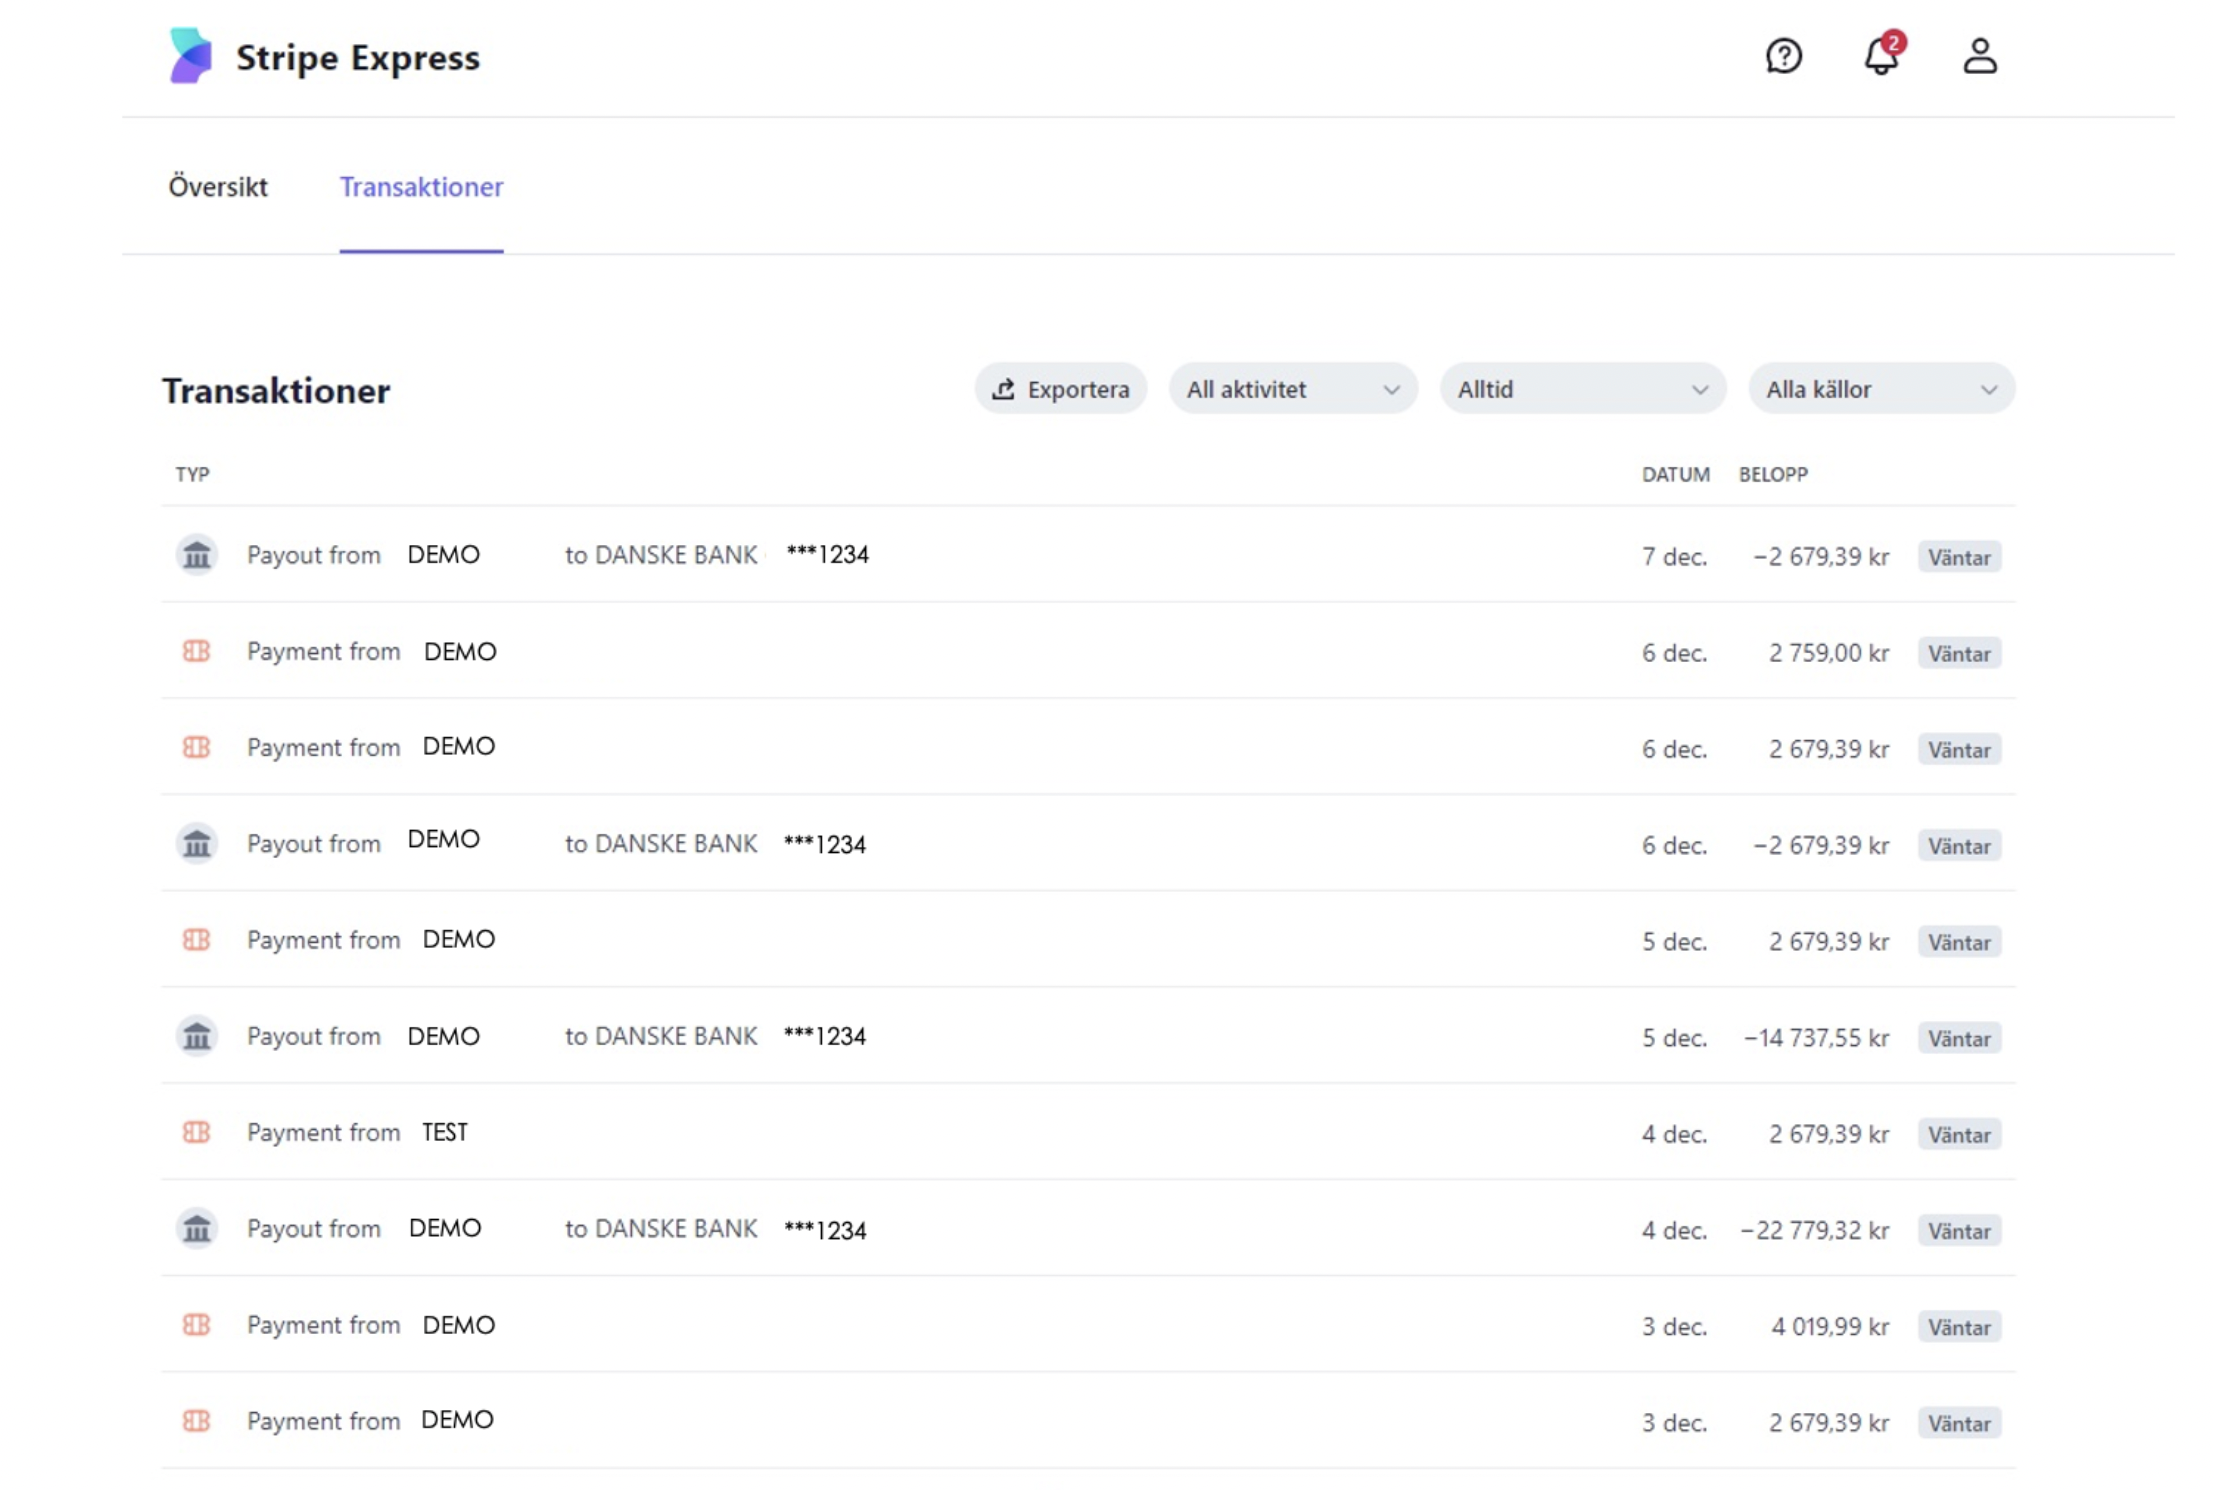Open the help question mark icon
Viewport: 2214px width, 1490px height.
pos(1784,56)
